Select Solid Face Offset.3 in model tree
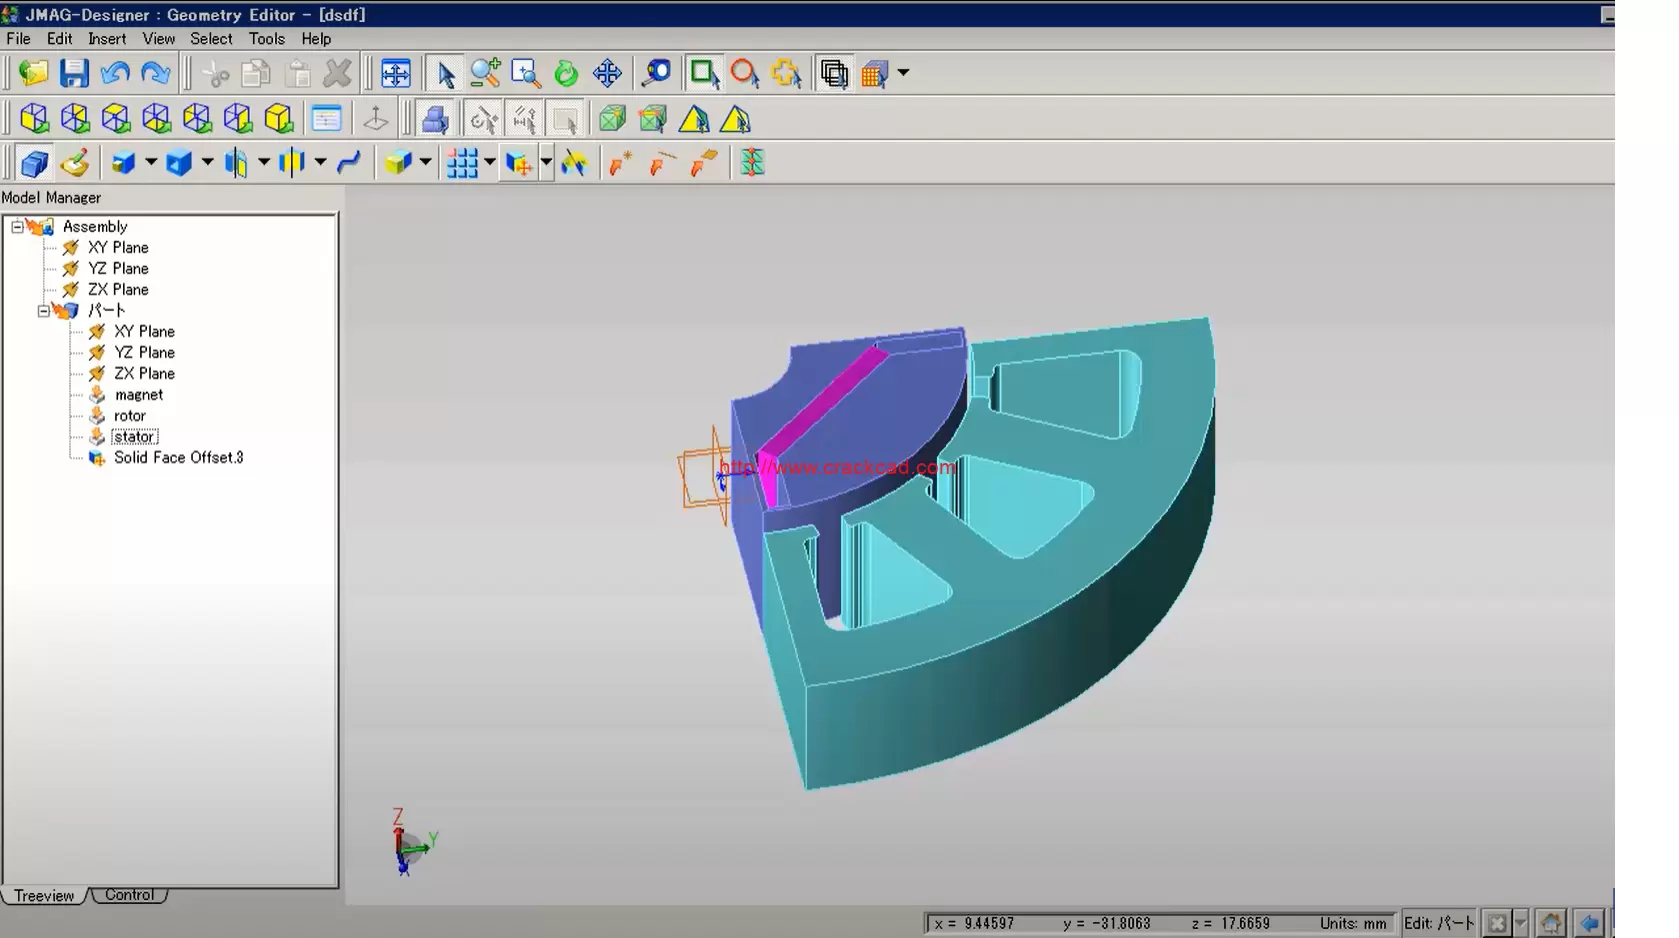This screenshot has width=1679, height=938. click(178, 458)
